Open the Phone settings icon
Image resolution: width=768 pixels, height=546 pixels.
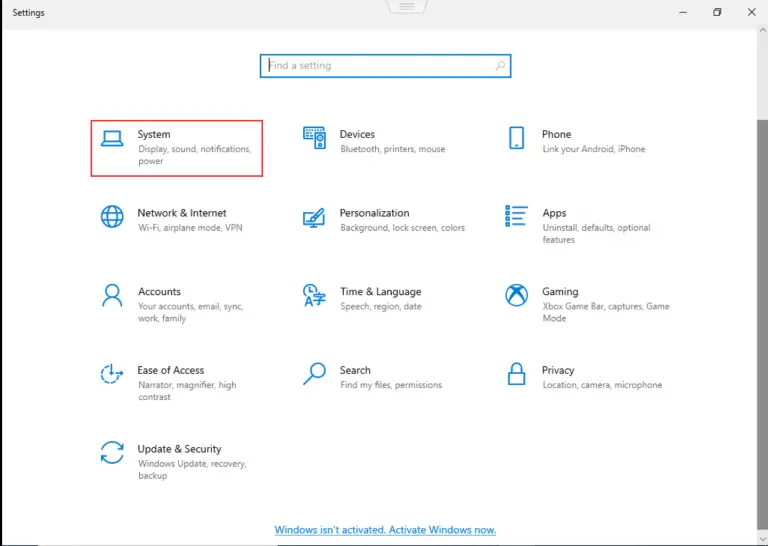(516, 138)
